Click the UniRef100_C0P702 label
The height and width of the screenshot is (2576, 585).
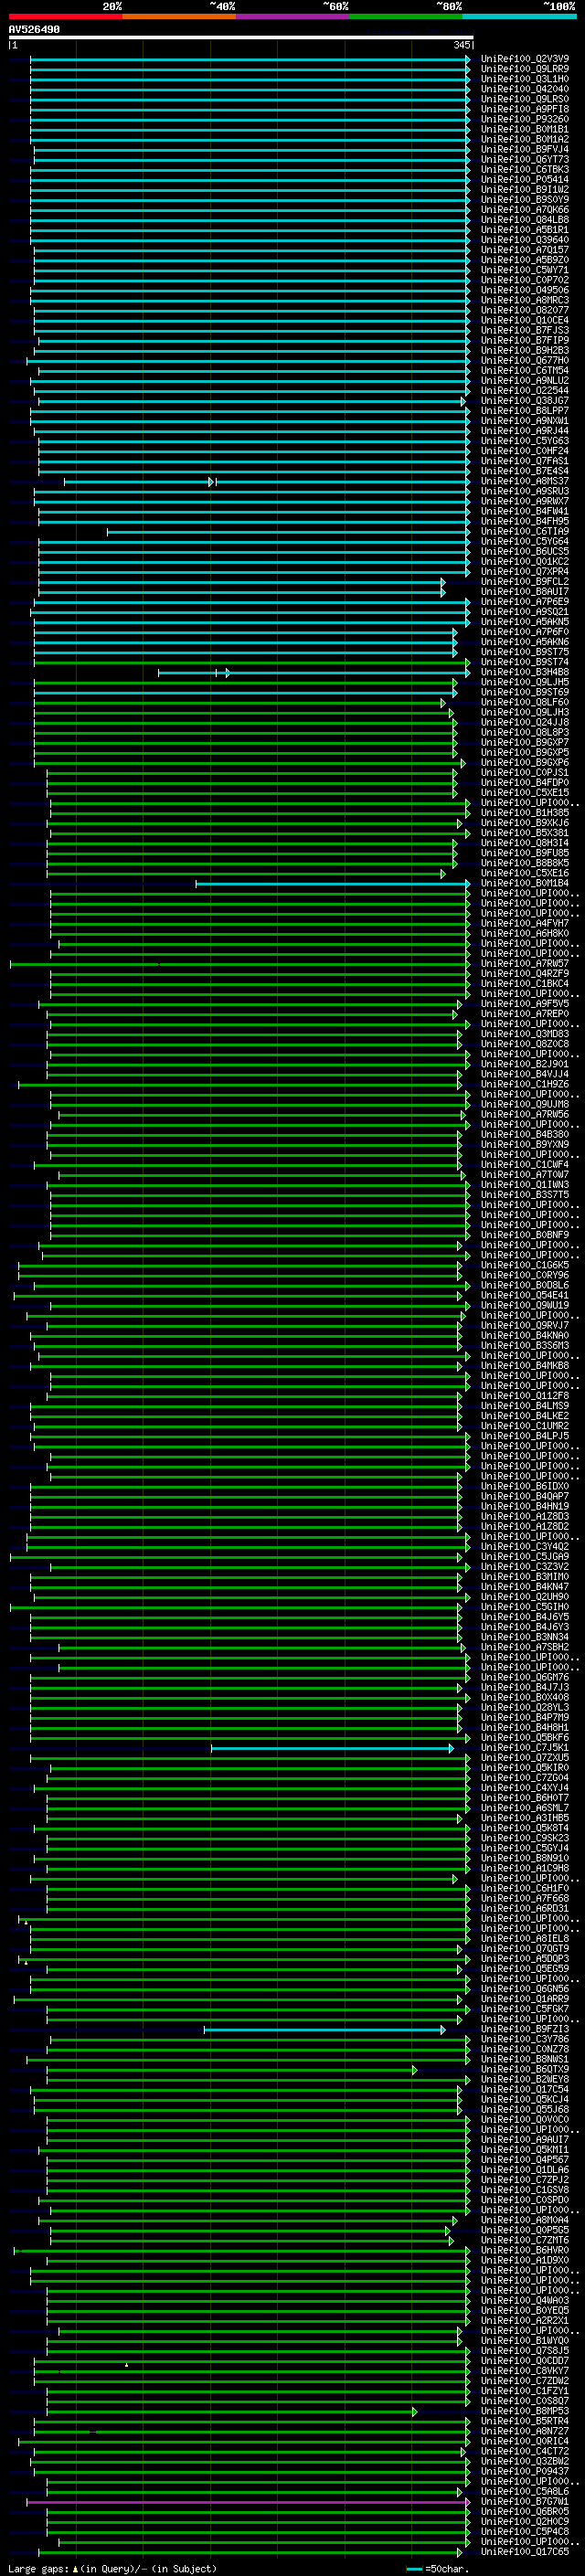click(x=525, y=280)
